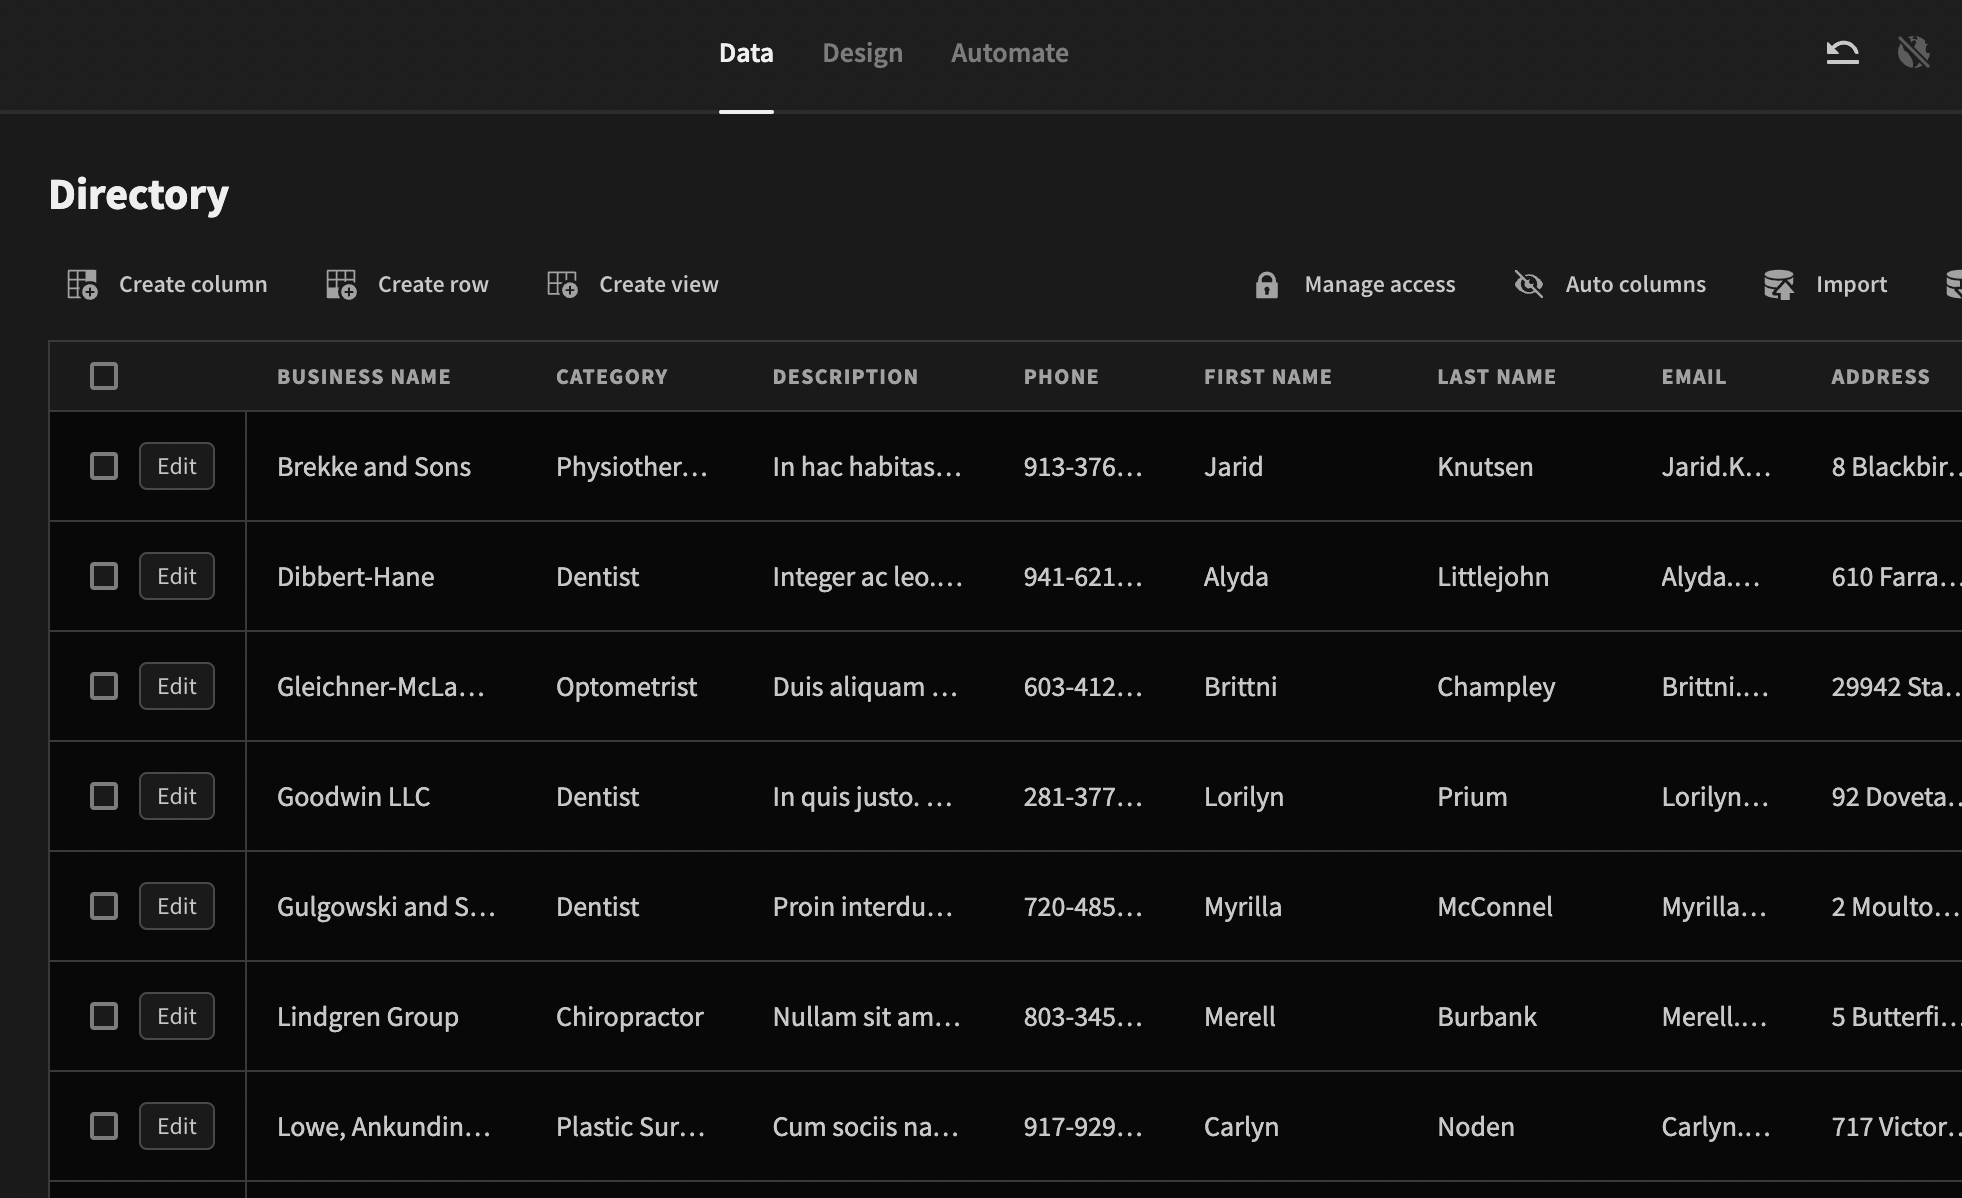
Task: Open the Category column header options
Action: tap(611, 377)
